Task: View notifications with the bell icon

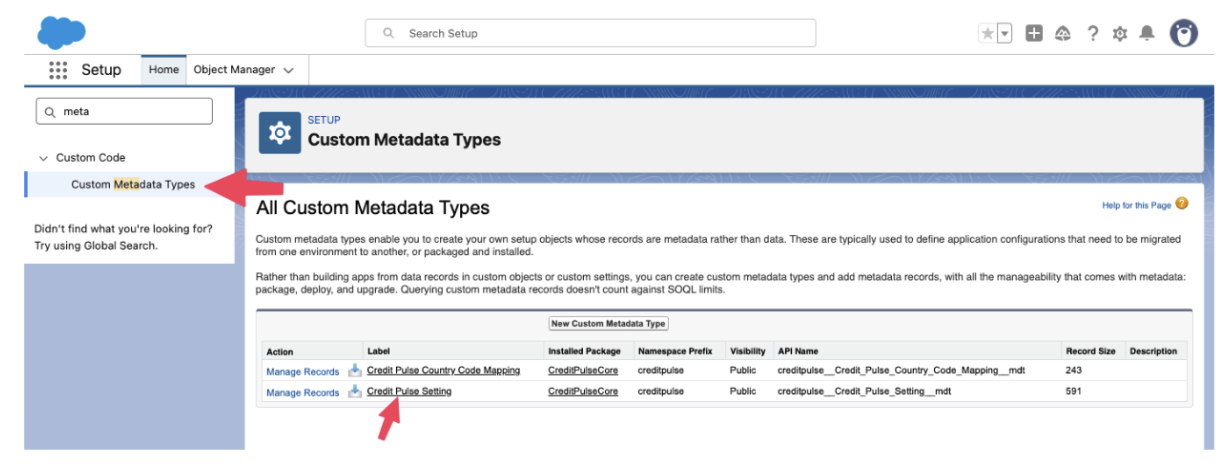Action: click(x=1148, y=33)
